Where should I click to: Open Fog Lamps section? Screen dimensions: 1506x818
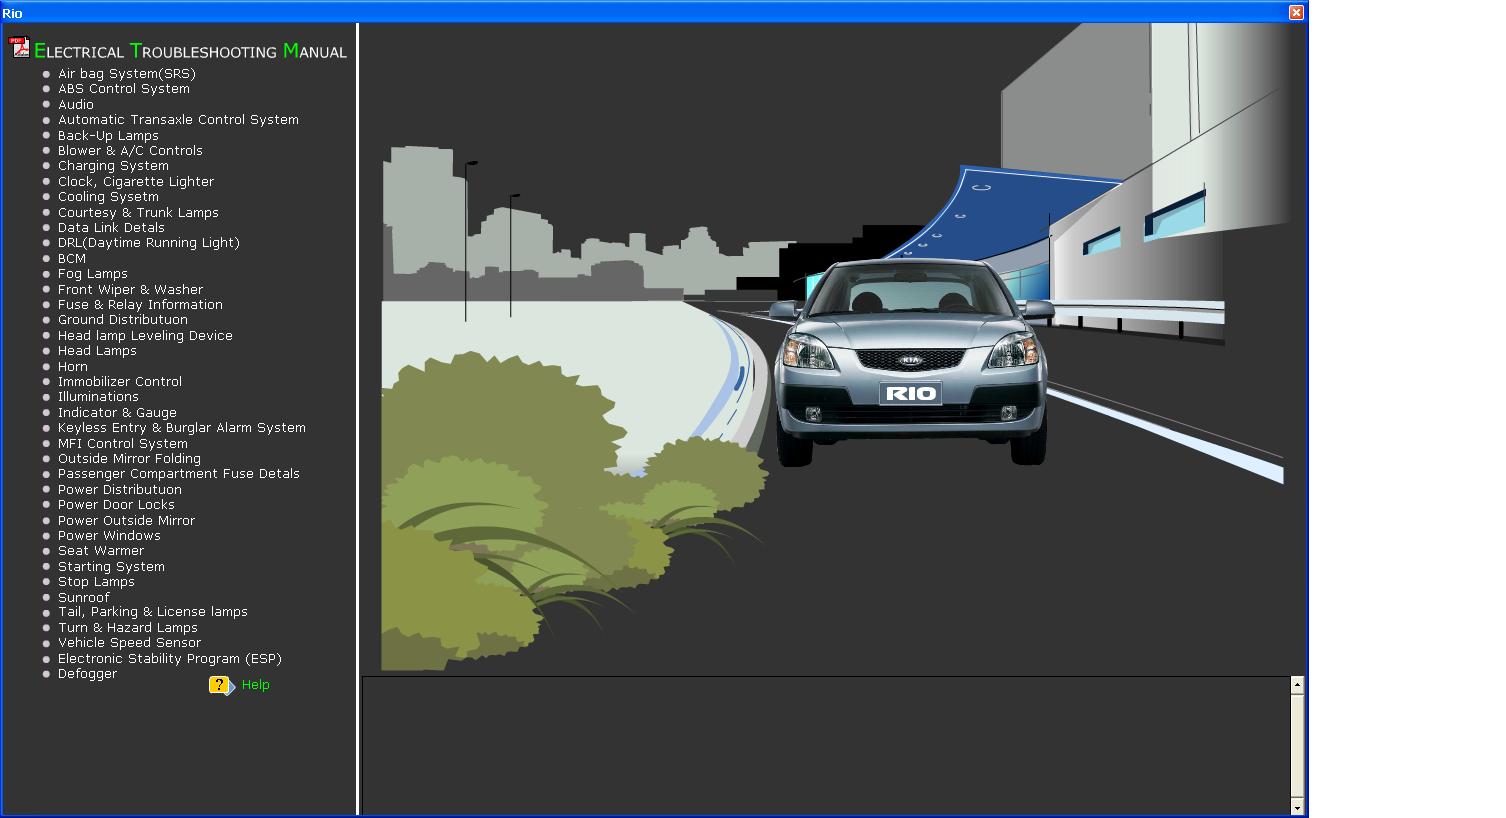click(92, 274)
